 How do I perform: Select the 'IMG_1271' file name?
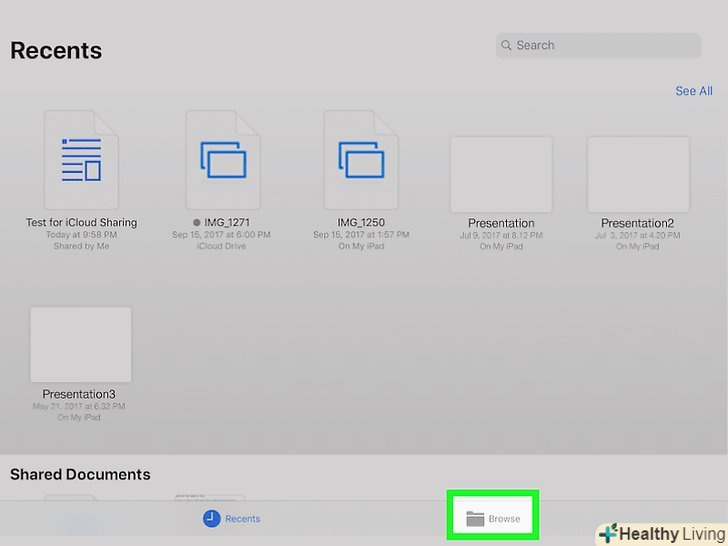(227, 222)
